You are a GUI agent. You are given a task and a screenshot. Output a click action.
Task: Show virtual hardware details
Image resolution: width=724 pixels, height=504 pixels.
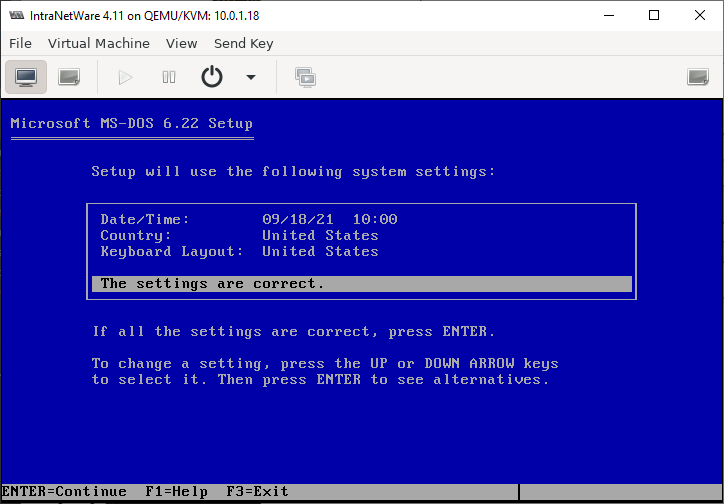point(69,77)
